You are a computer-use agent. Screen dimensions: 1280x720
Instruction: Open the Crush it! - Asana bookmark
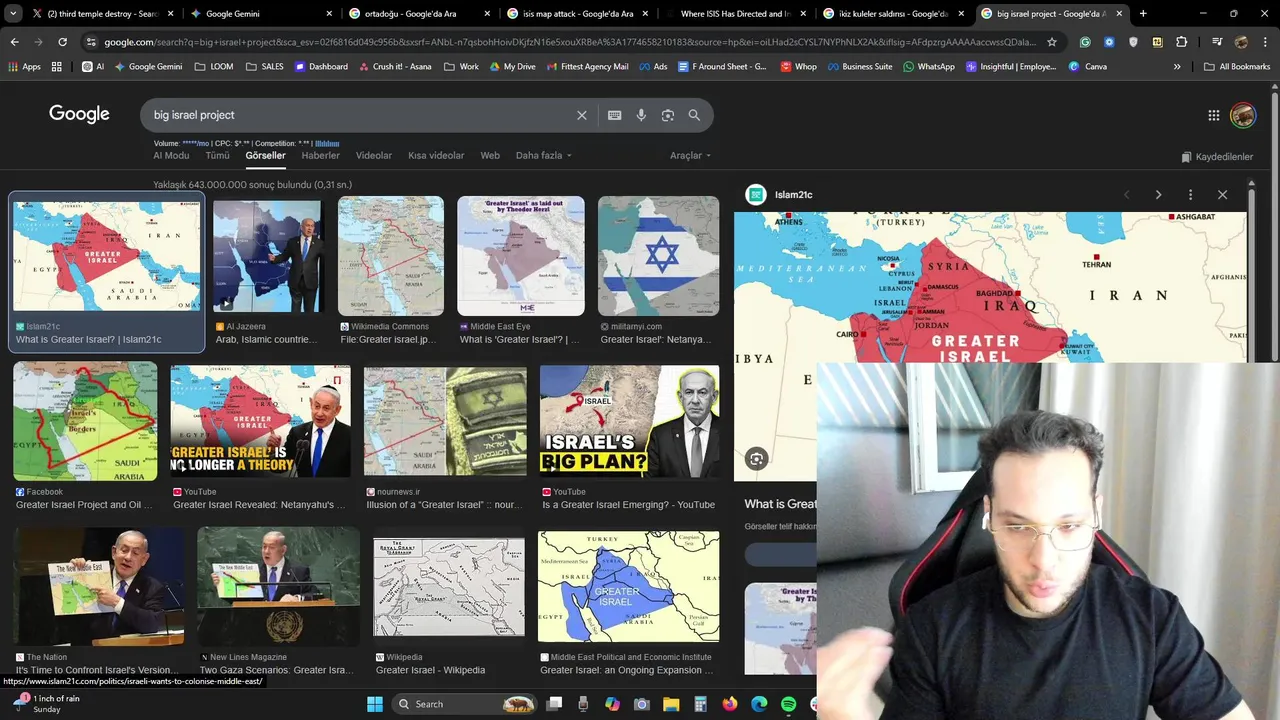pos(396,67)
